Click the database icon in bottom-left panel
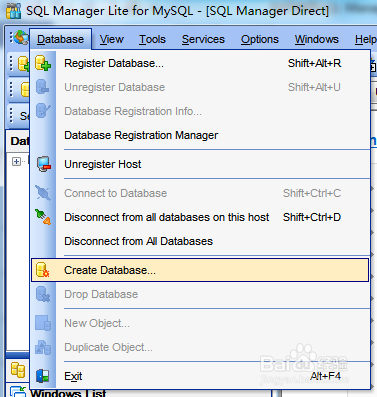The width and height of the screenshot is (377, 397). pyautogui.click(x=18, y=370)
